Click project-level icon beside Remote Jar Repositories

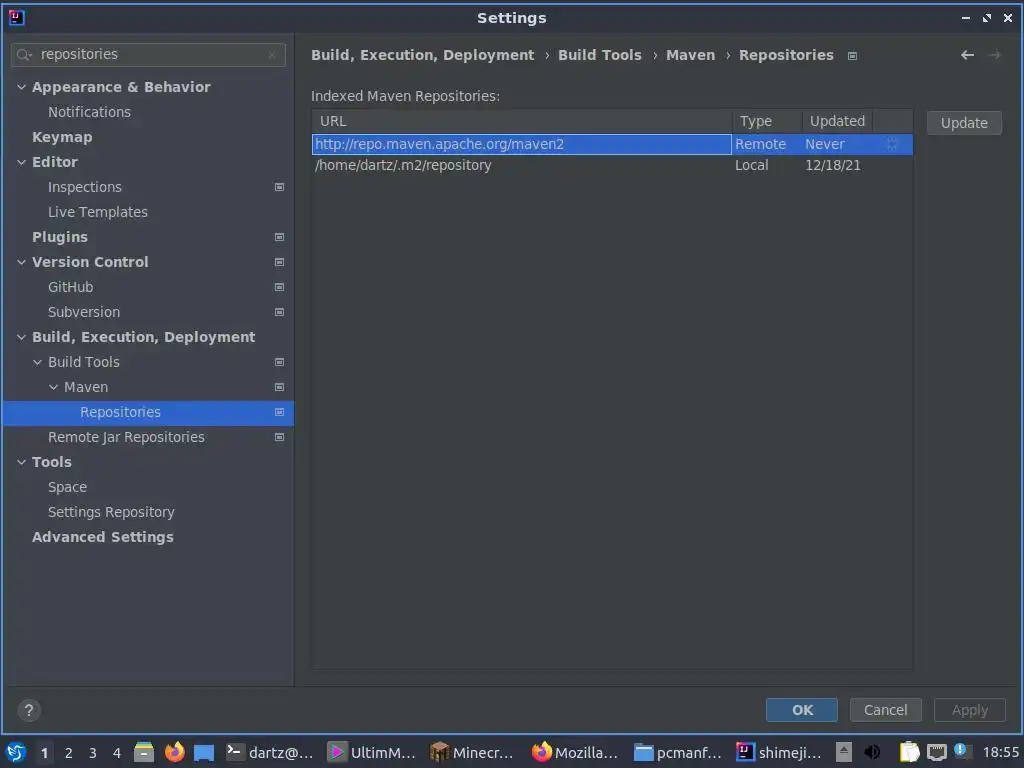[x=280, y=437]
